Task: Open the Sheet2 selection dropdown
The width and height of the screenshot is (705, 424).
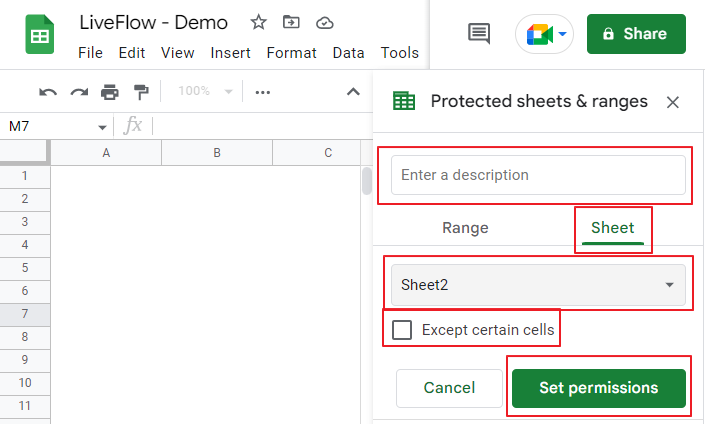Action: (x=538, y=285)
